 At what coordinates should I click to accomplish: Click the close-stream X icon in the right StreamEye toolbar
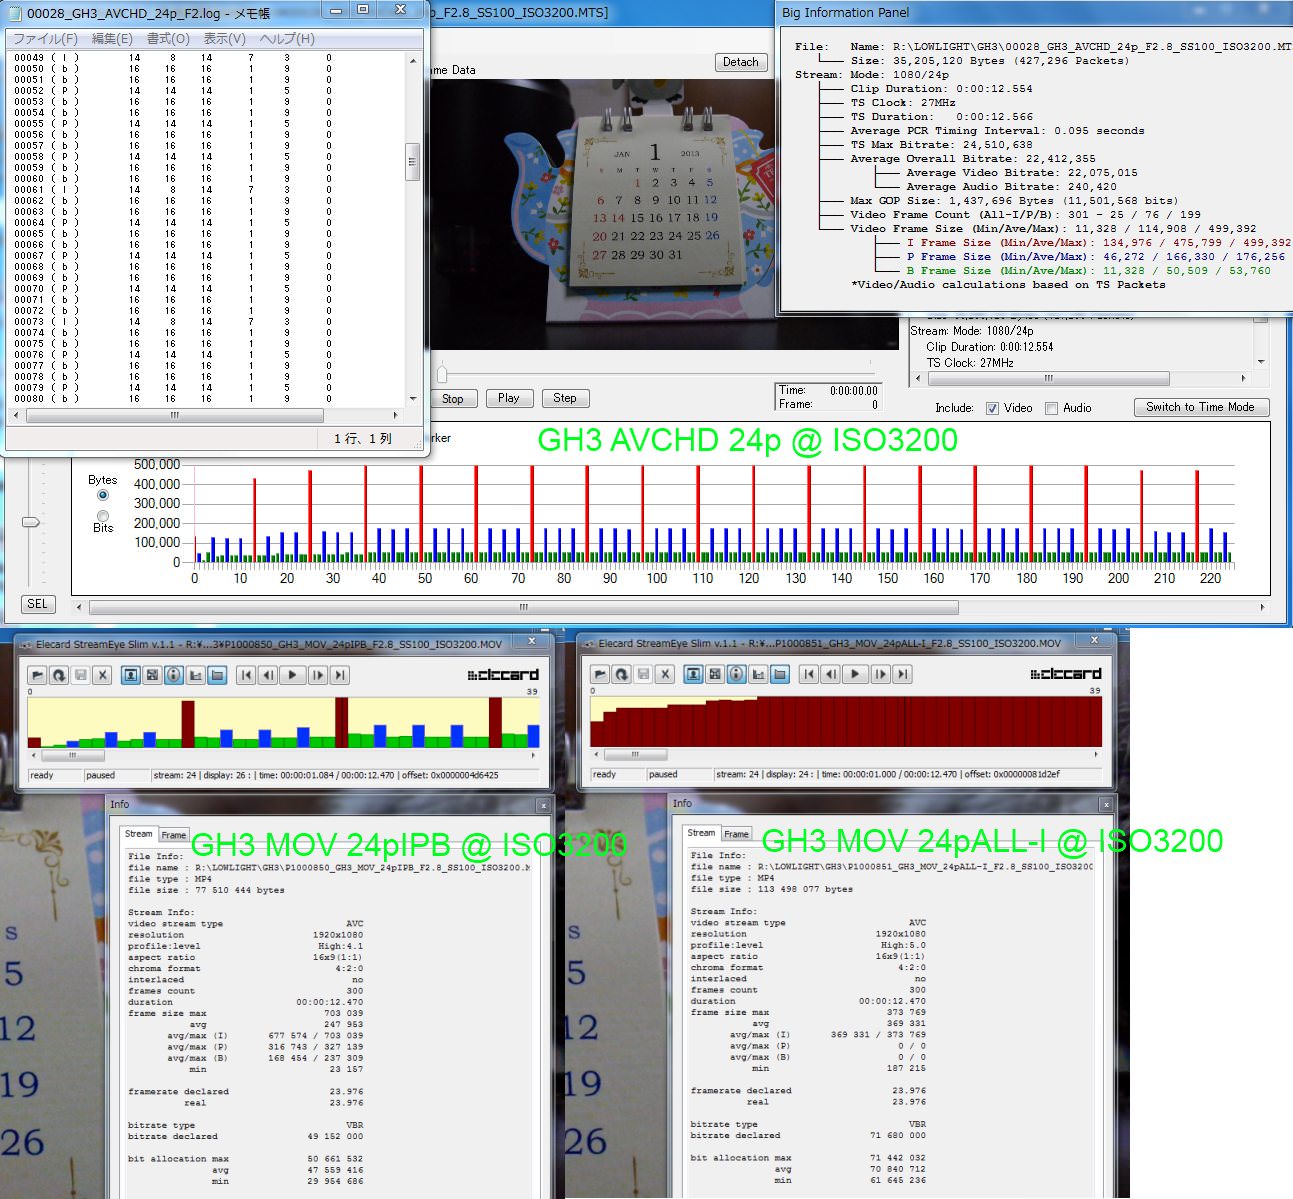tap(665, 674)
